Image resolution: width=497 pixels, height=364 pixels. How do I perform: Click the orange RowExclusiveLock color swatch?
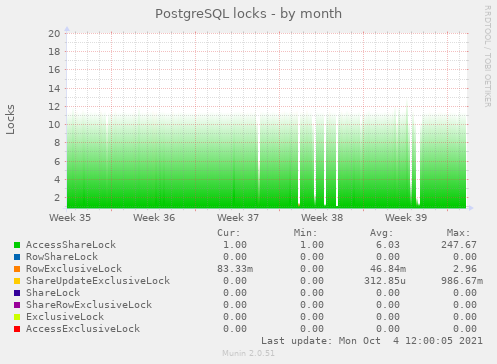tap(17, 269)
